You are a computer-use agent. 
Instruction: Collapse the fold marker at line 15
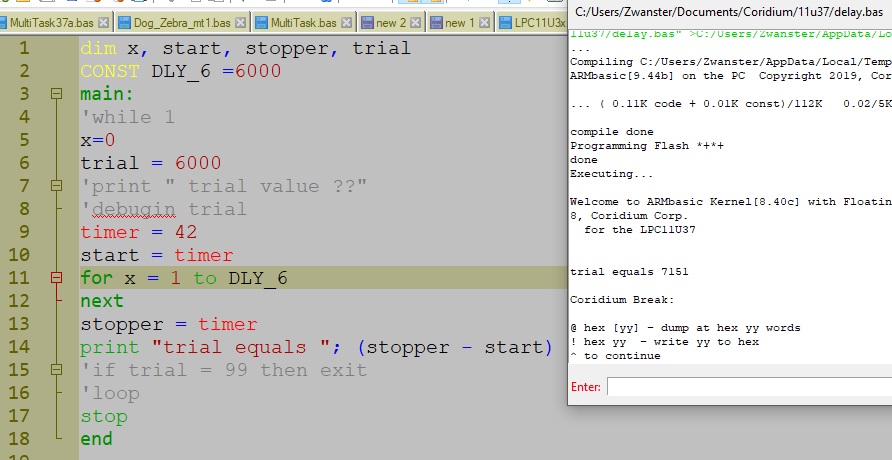(56, 370)
